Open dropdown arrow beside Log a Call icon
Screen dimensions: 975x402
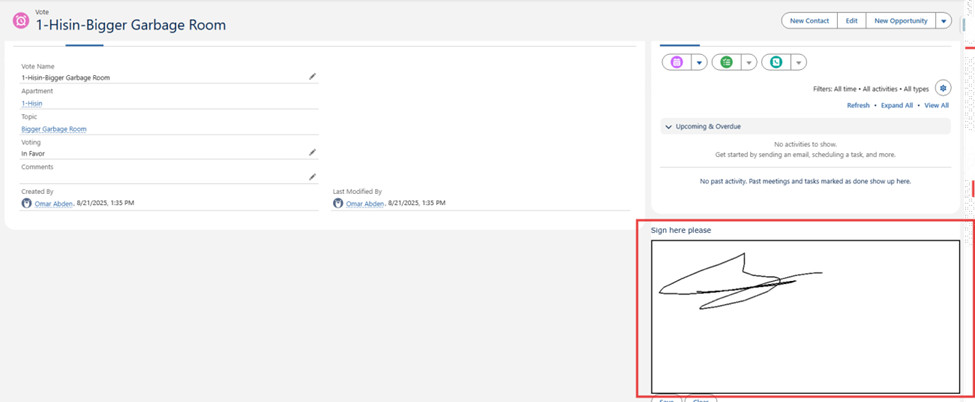pyautogui.click(x=799, y=62)
